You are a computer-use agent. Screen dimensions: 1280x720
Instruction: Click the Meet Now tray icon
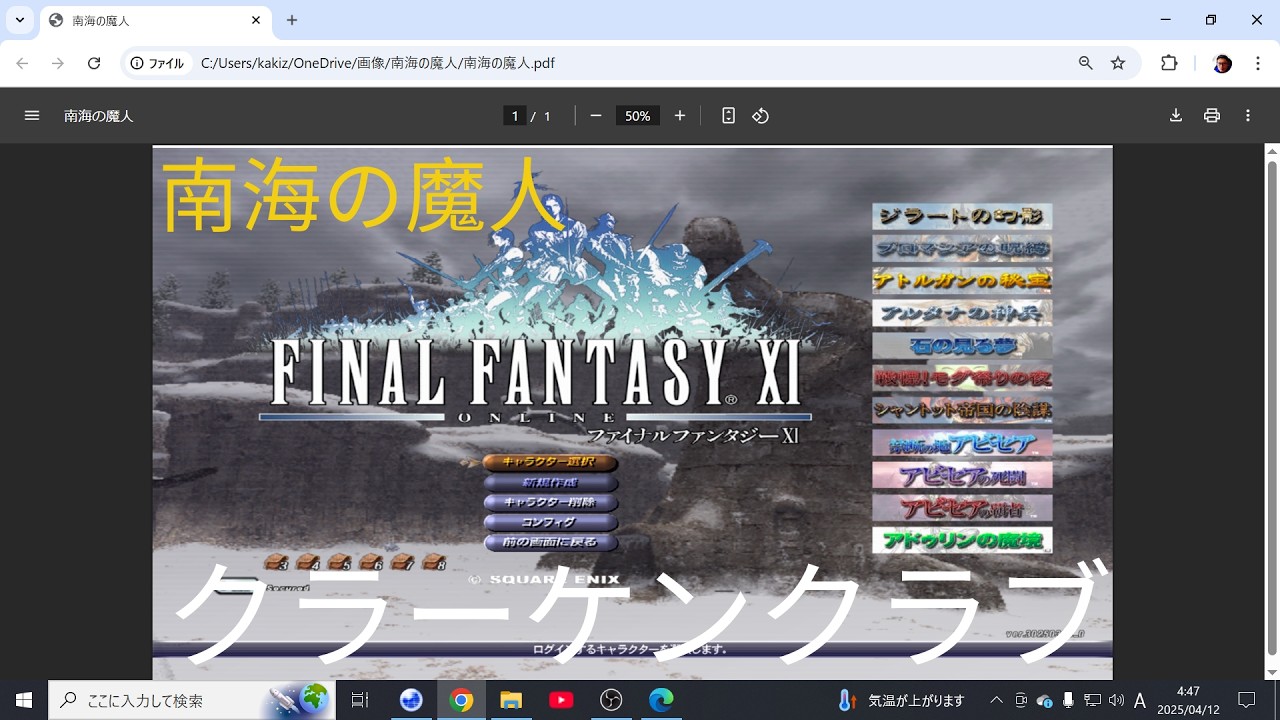[x=1021, y=700]
